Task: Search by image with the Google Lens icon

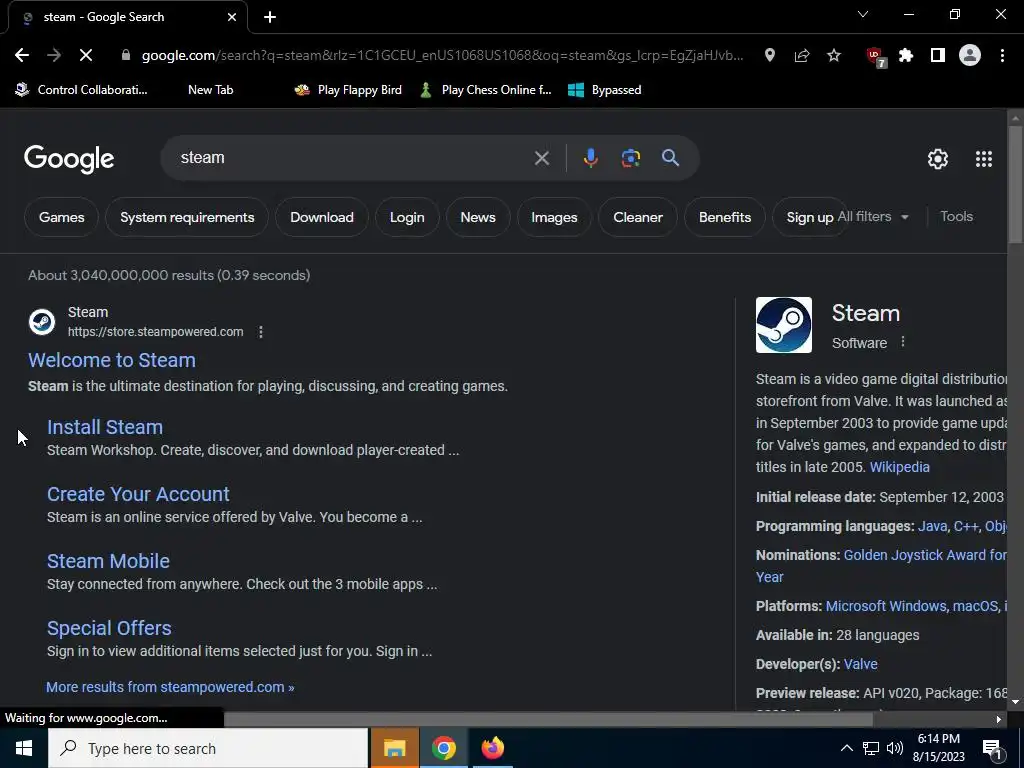Action: pos(631,158)
